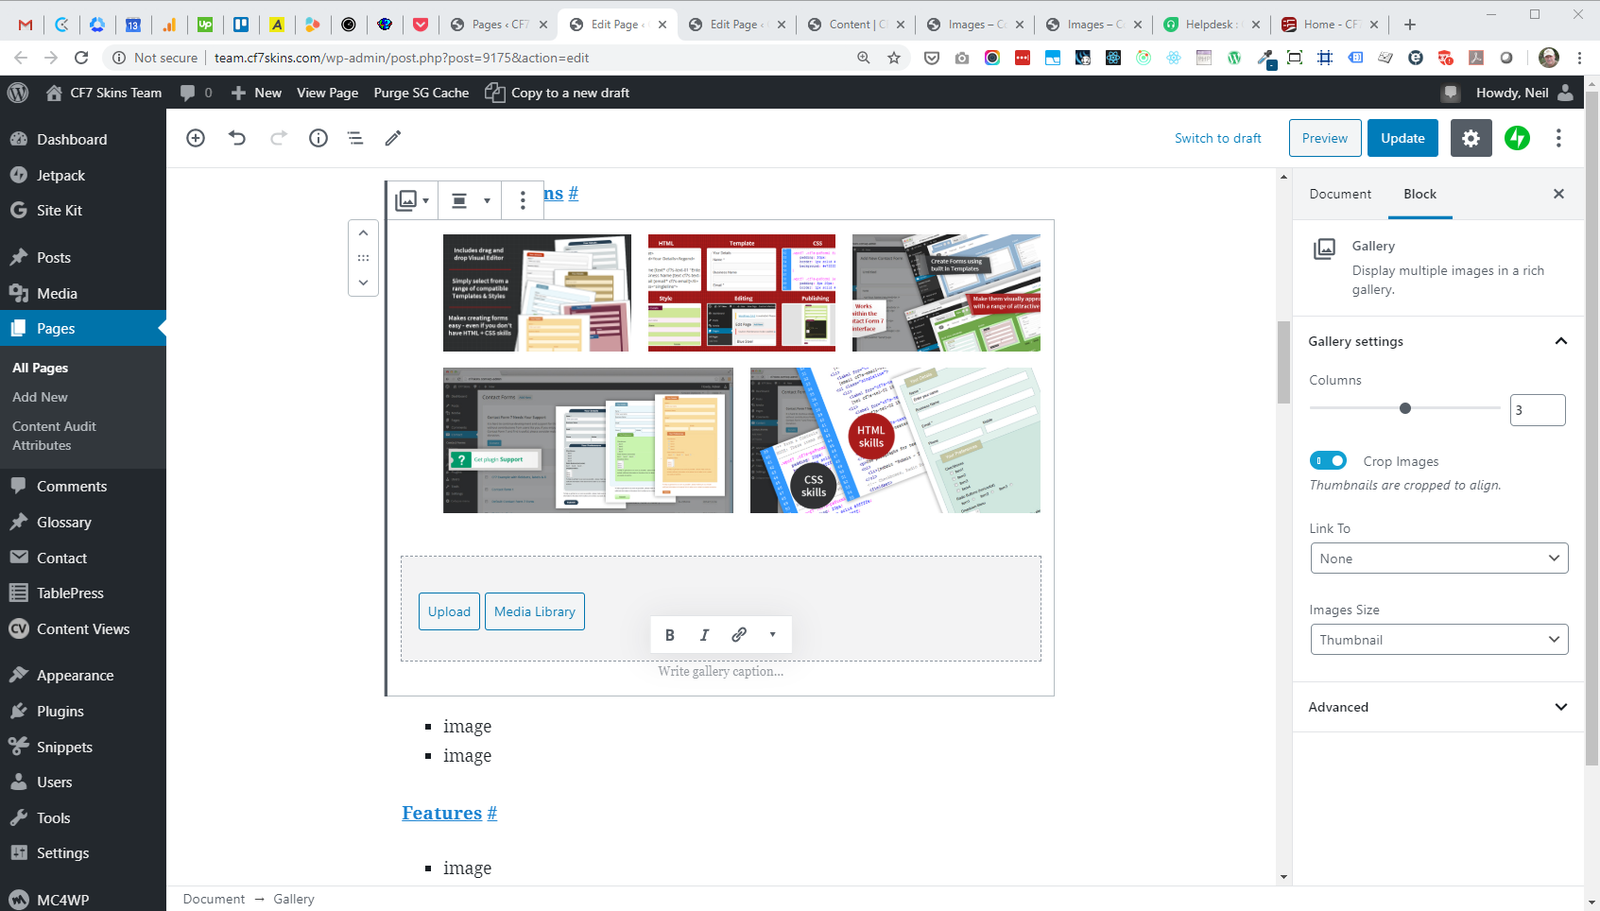1600x911 pixels.
Task: Open the content structure info icon
Action: pos(318,138)
